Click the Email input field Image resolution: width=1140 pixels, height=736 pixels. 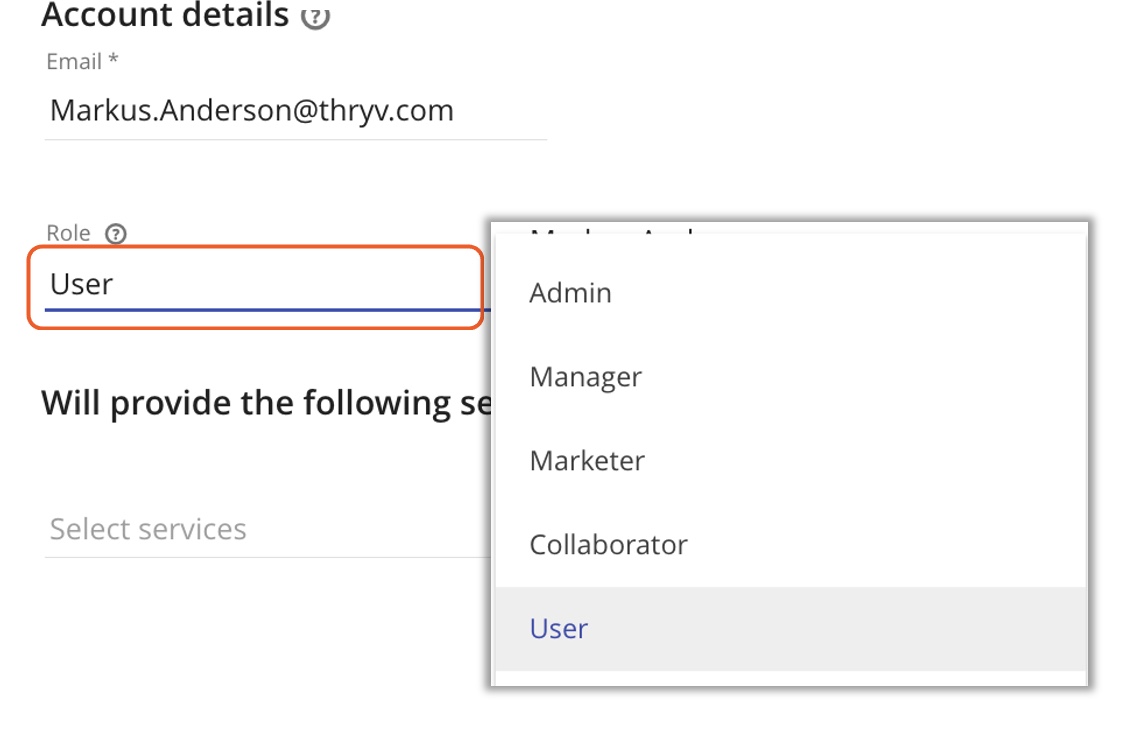coord(295,110)
